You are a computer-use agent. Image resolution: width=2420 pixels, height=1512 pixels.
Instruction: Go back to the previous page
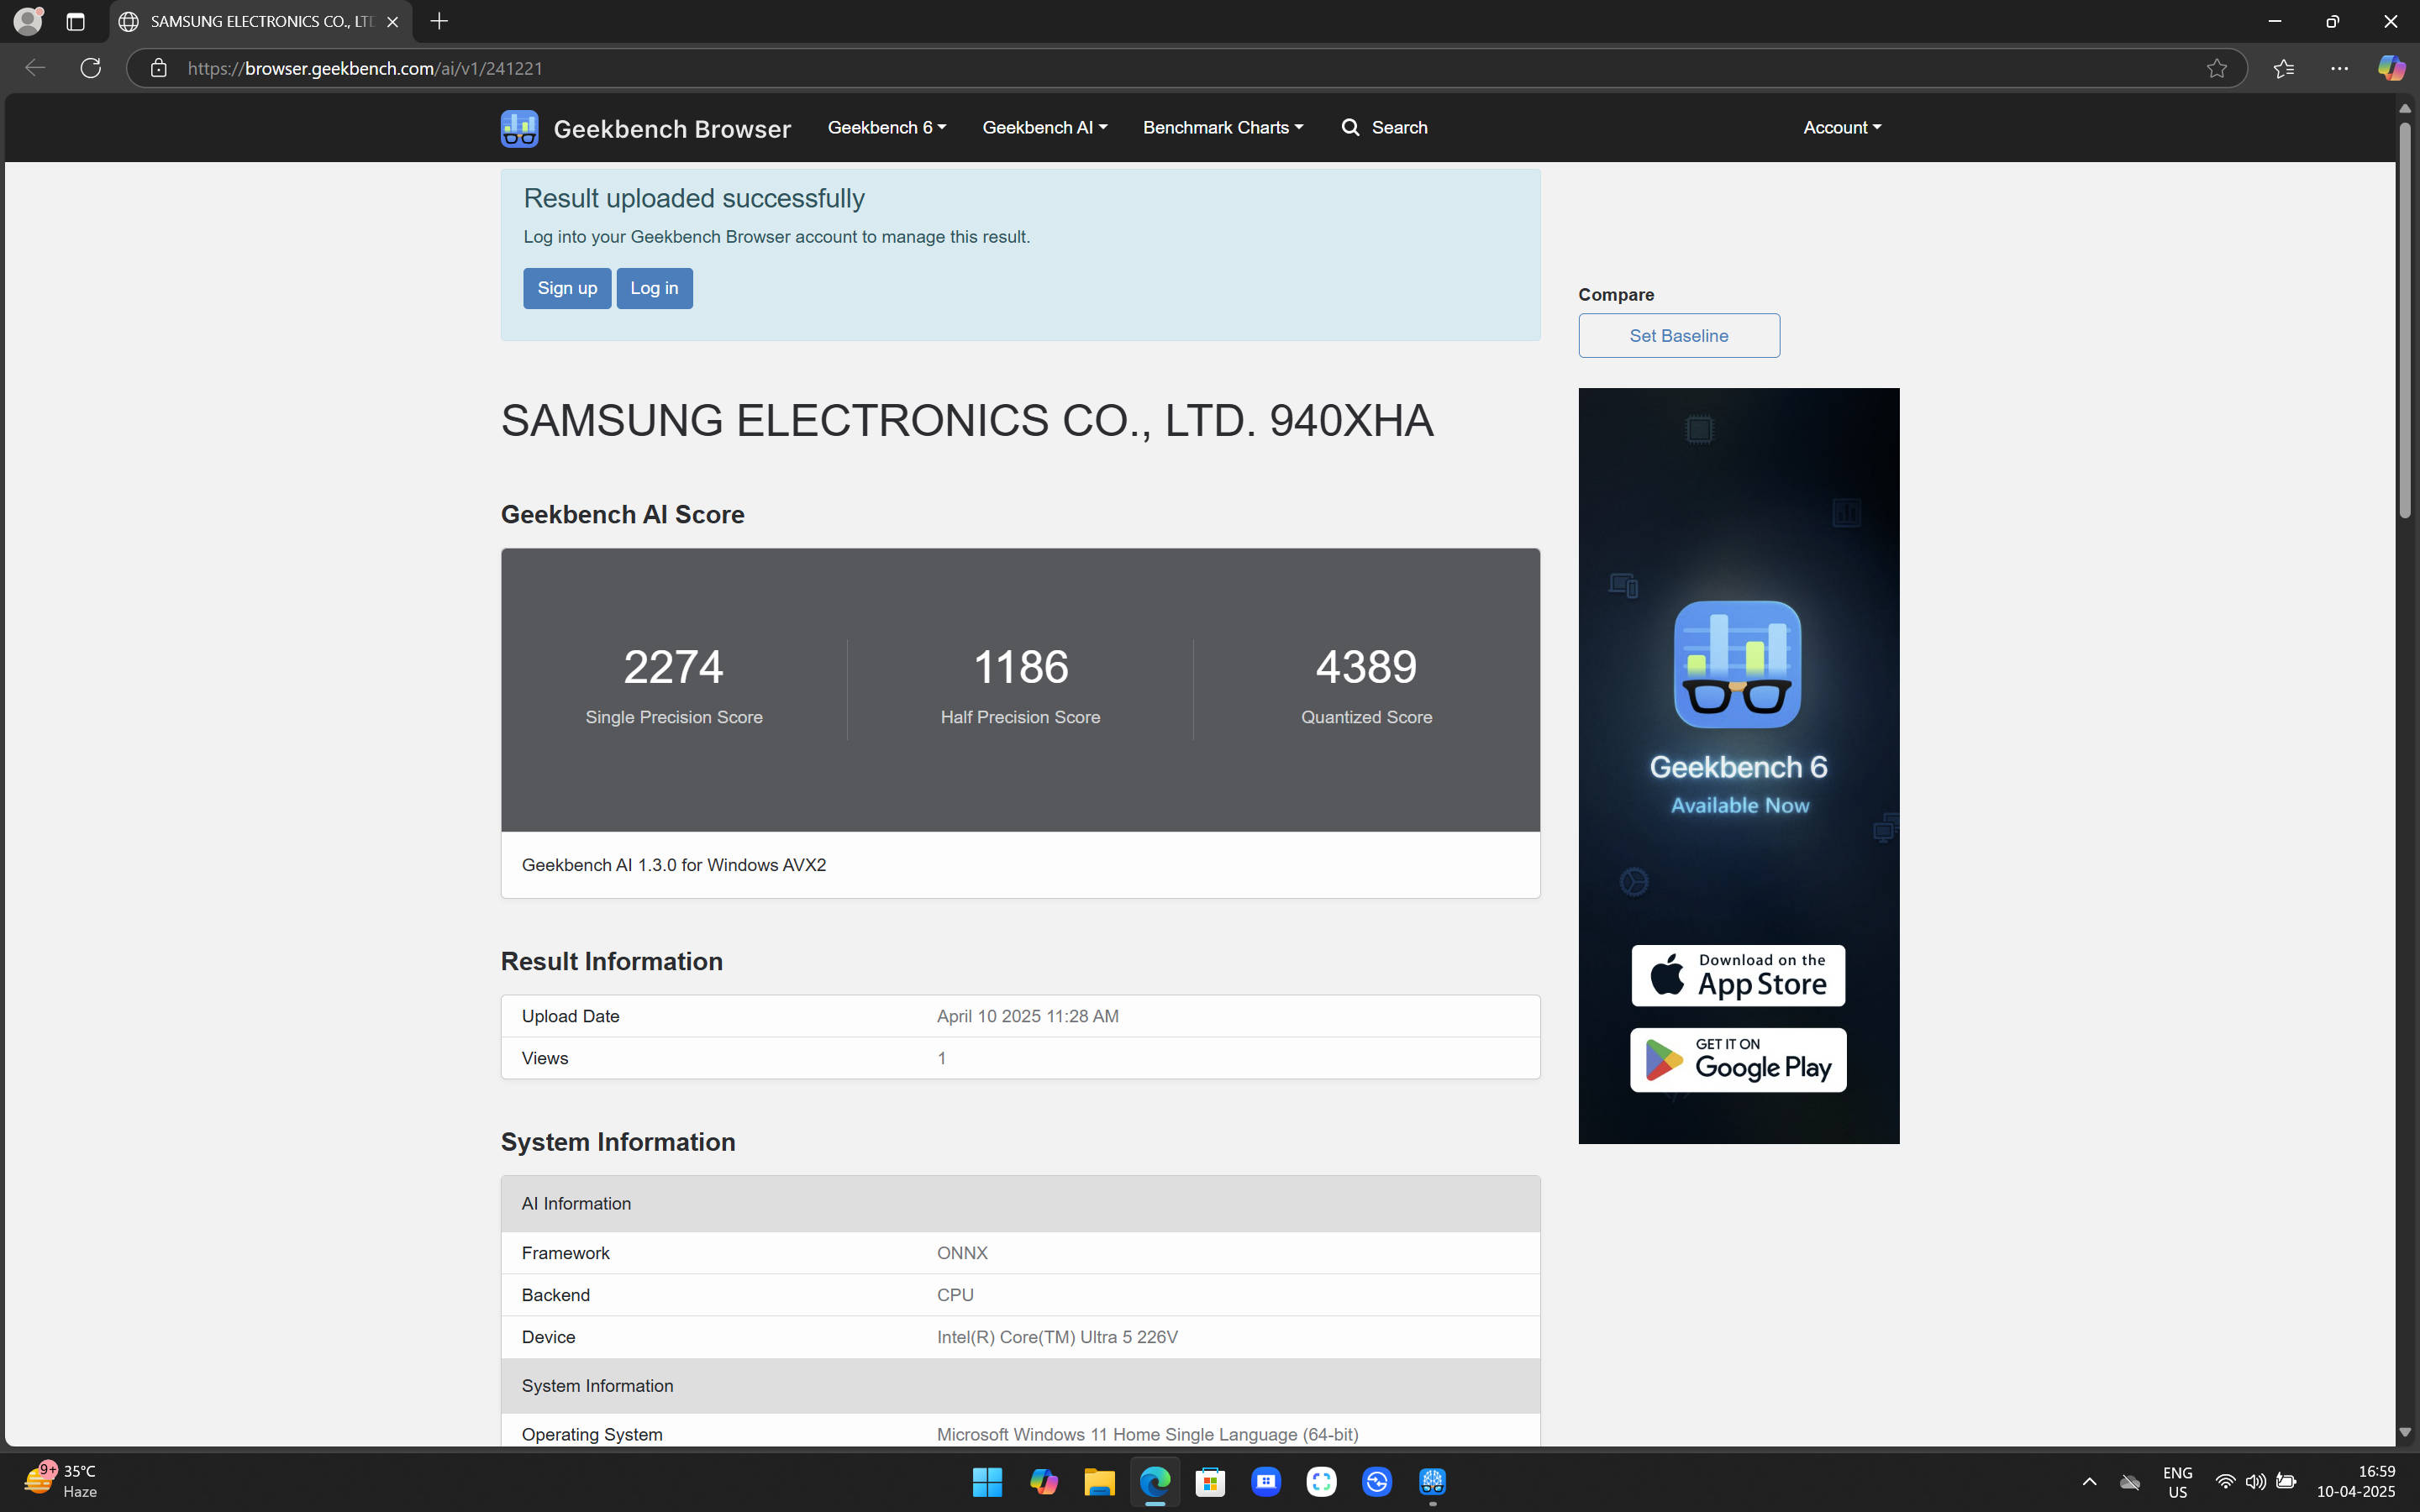(35, 68)
